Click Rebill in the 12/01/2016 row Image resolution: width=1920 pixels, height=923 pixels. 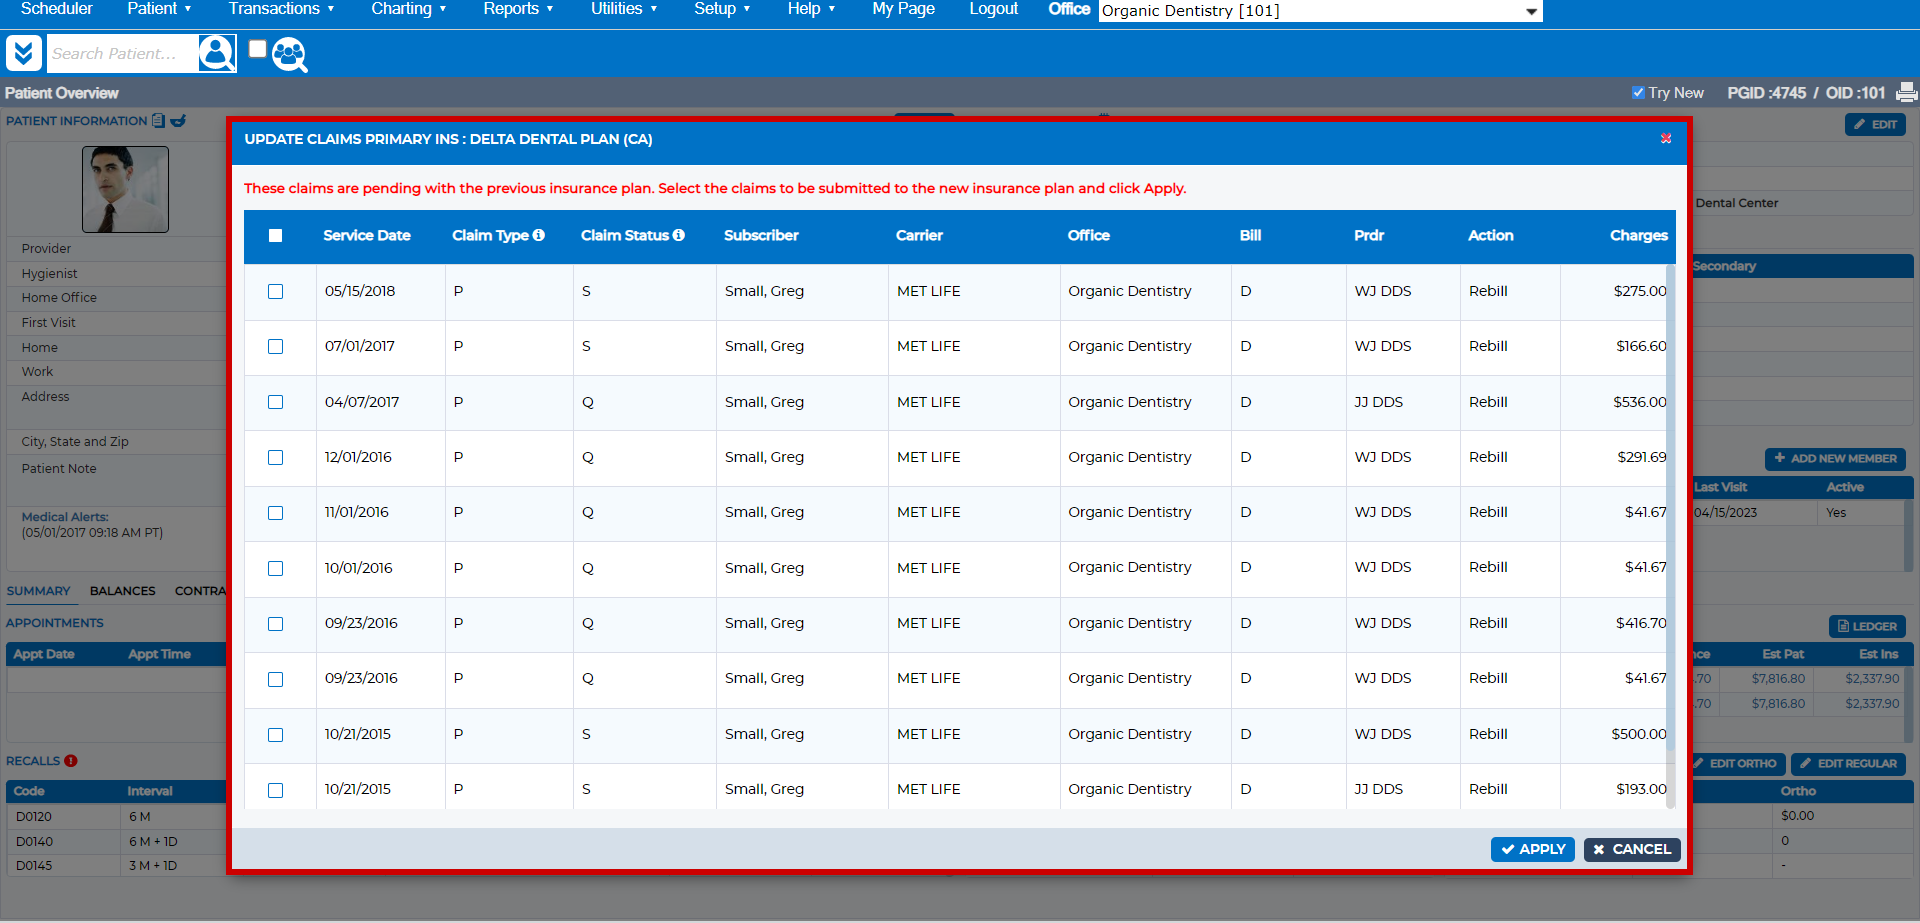pyautogui.click(x=1488, y=457)
